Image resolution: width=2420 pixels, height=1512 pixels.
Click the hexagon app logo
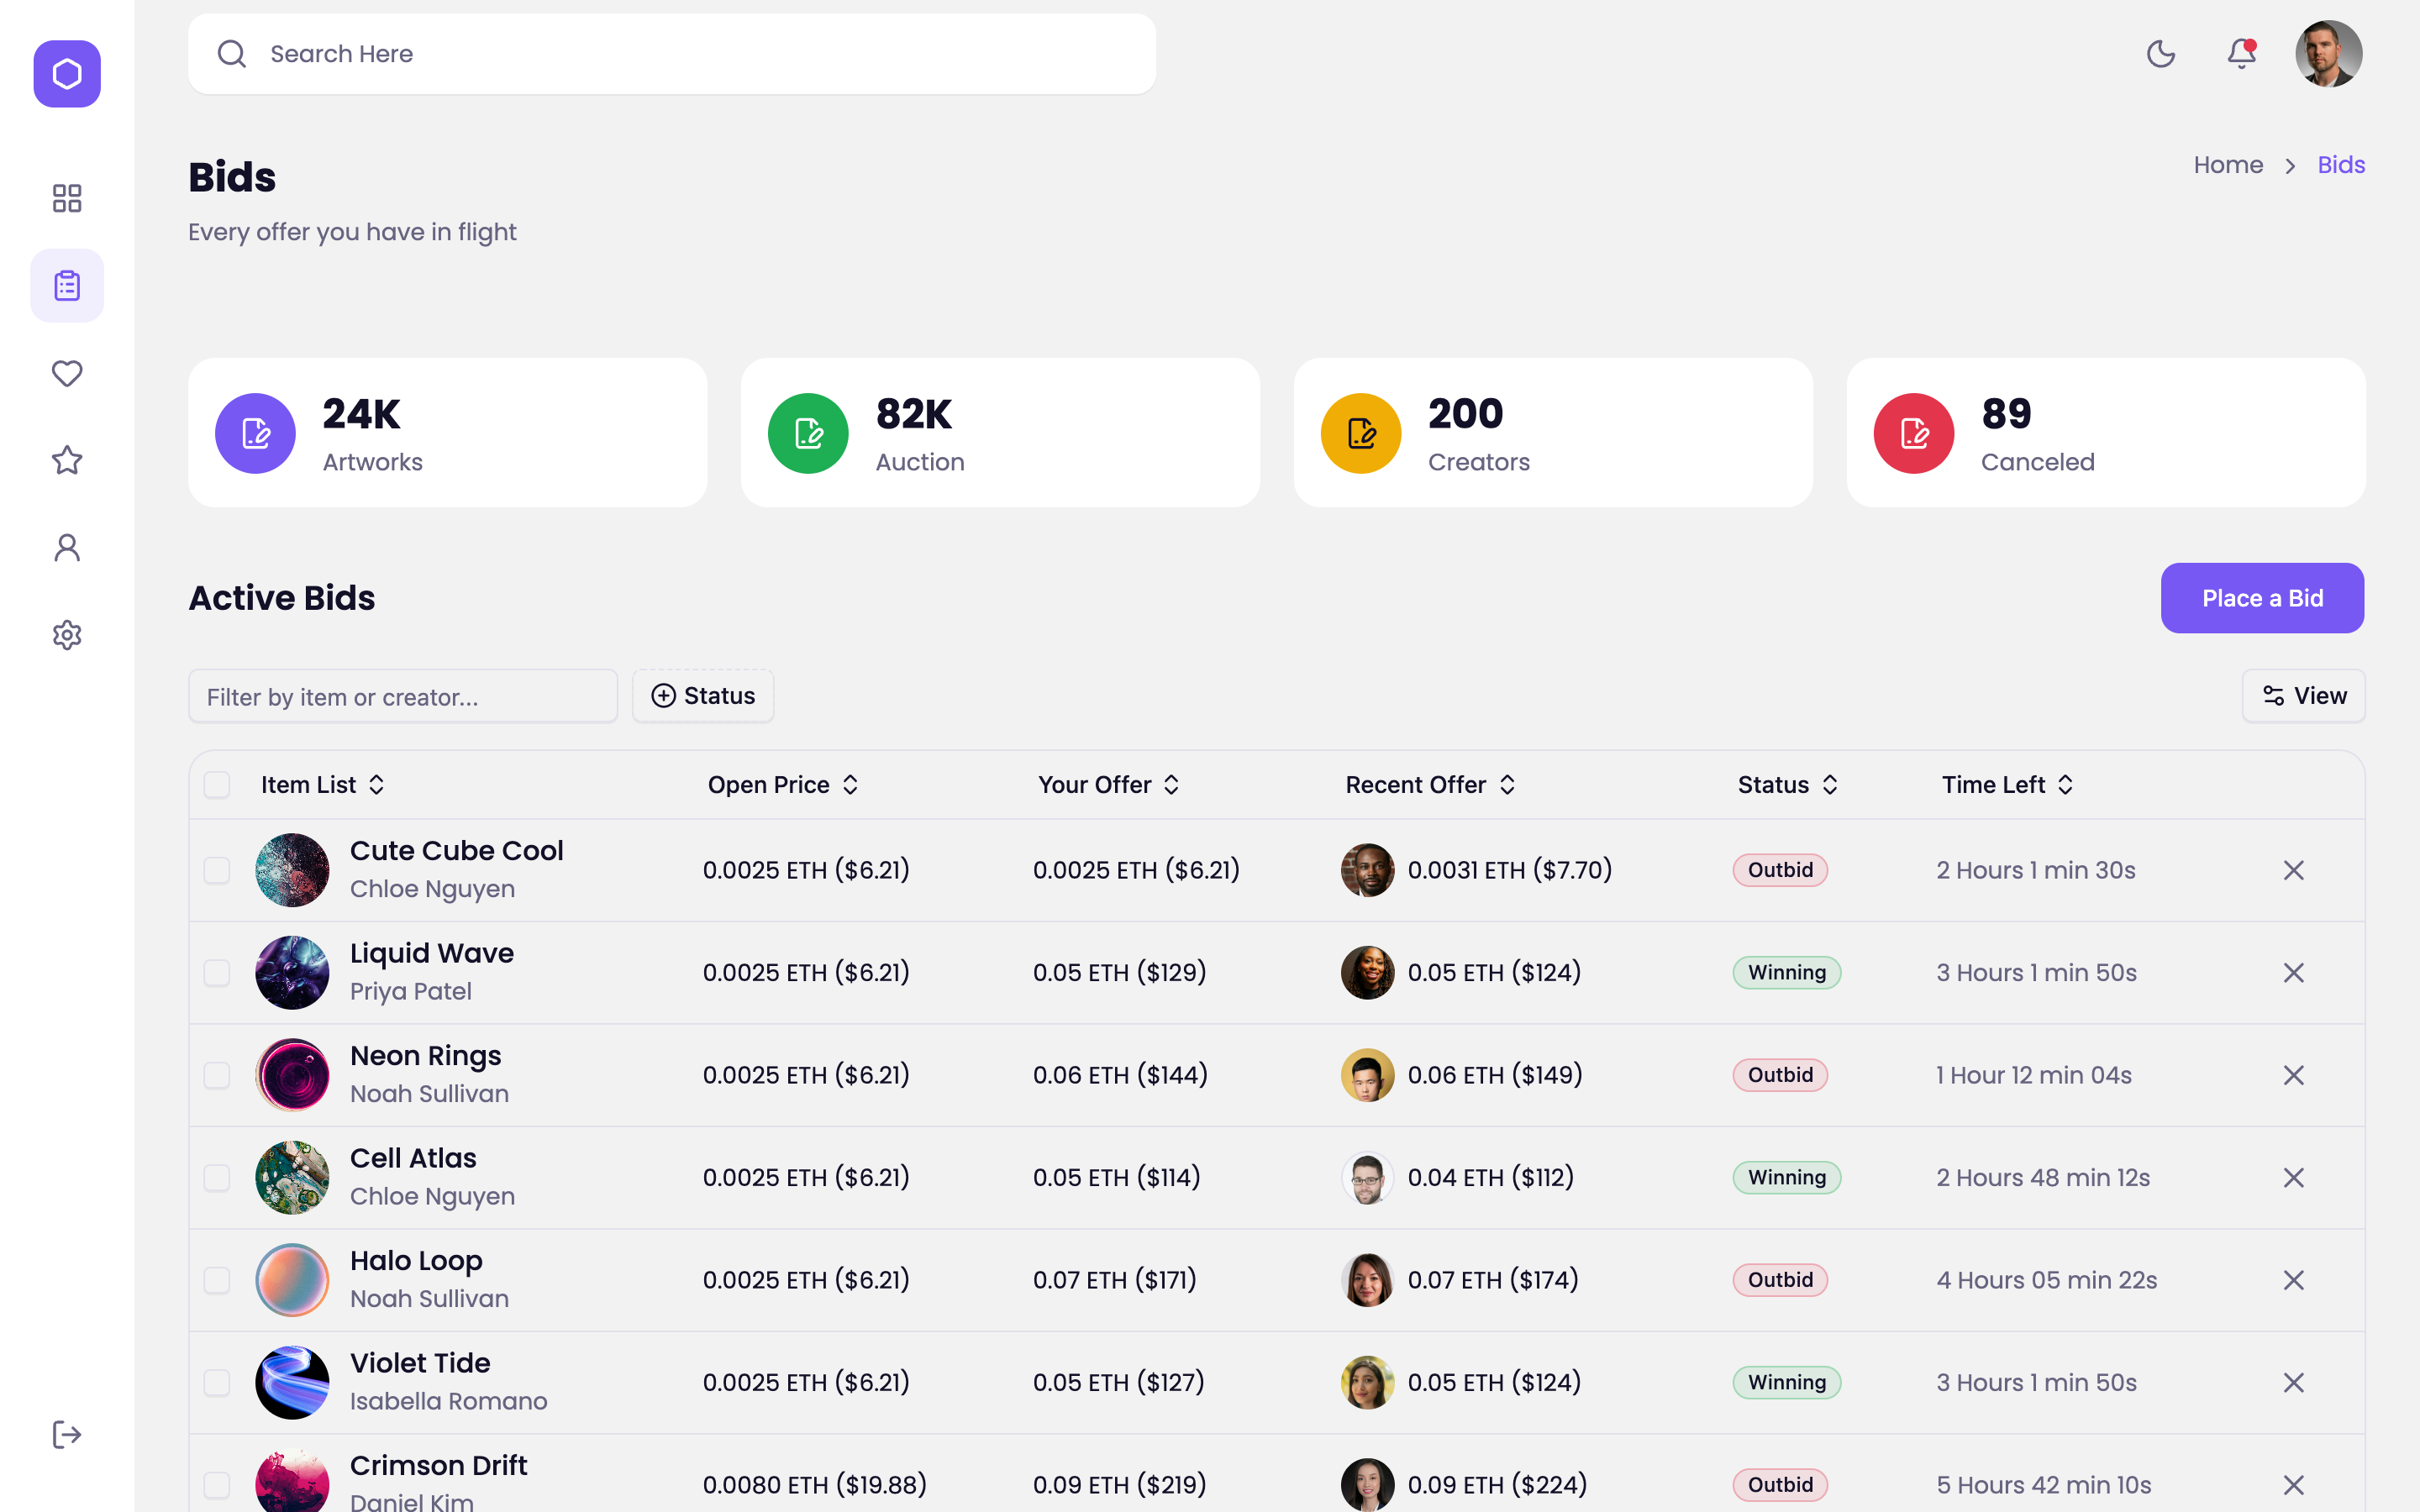point(67,74)
